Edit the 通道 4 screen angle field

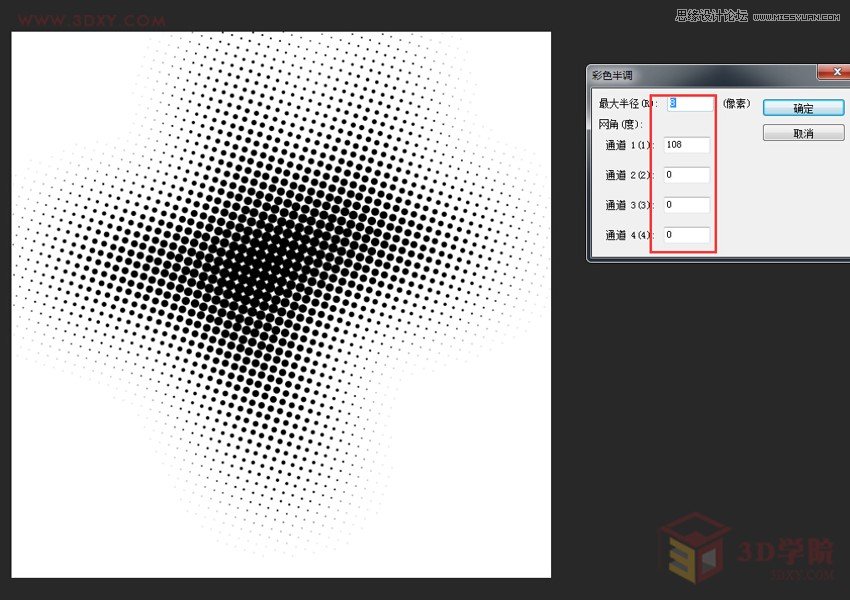coord(686,235)
